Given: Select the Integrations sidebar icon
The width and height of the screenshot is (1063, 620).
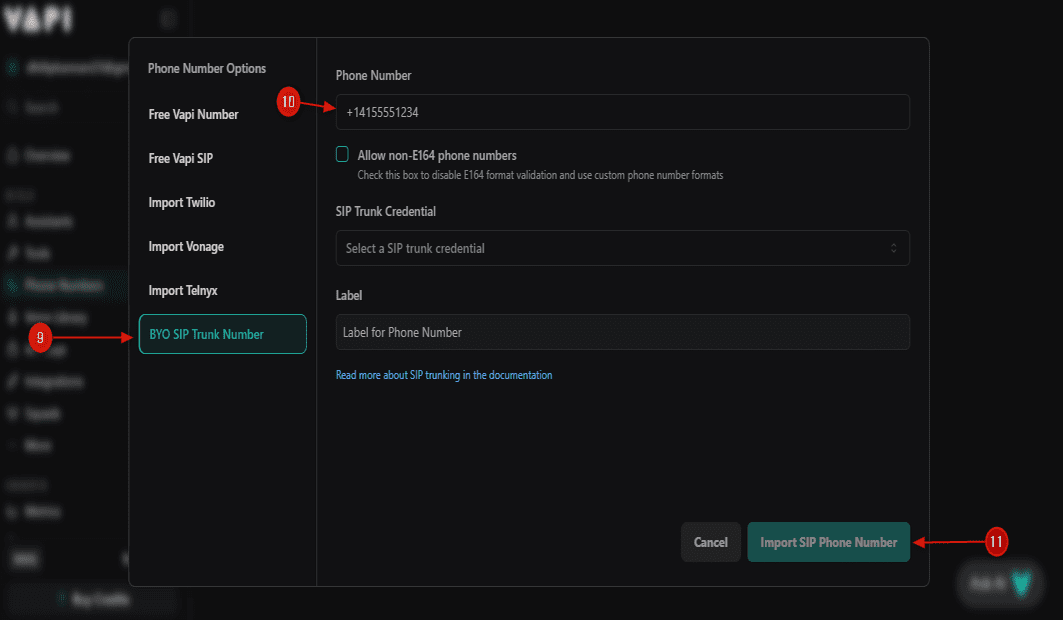Looking at the screenshot, I should (x=11, y=381).
